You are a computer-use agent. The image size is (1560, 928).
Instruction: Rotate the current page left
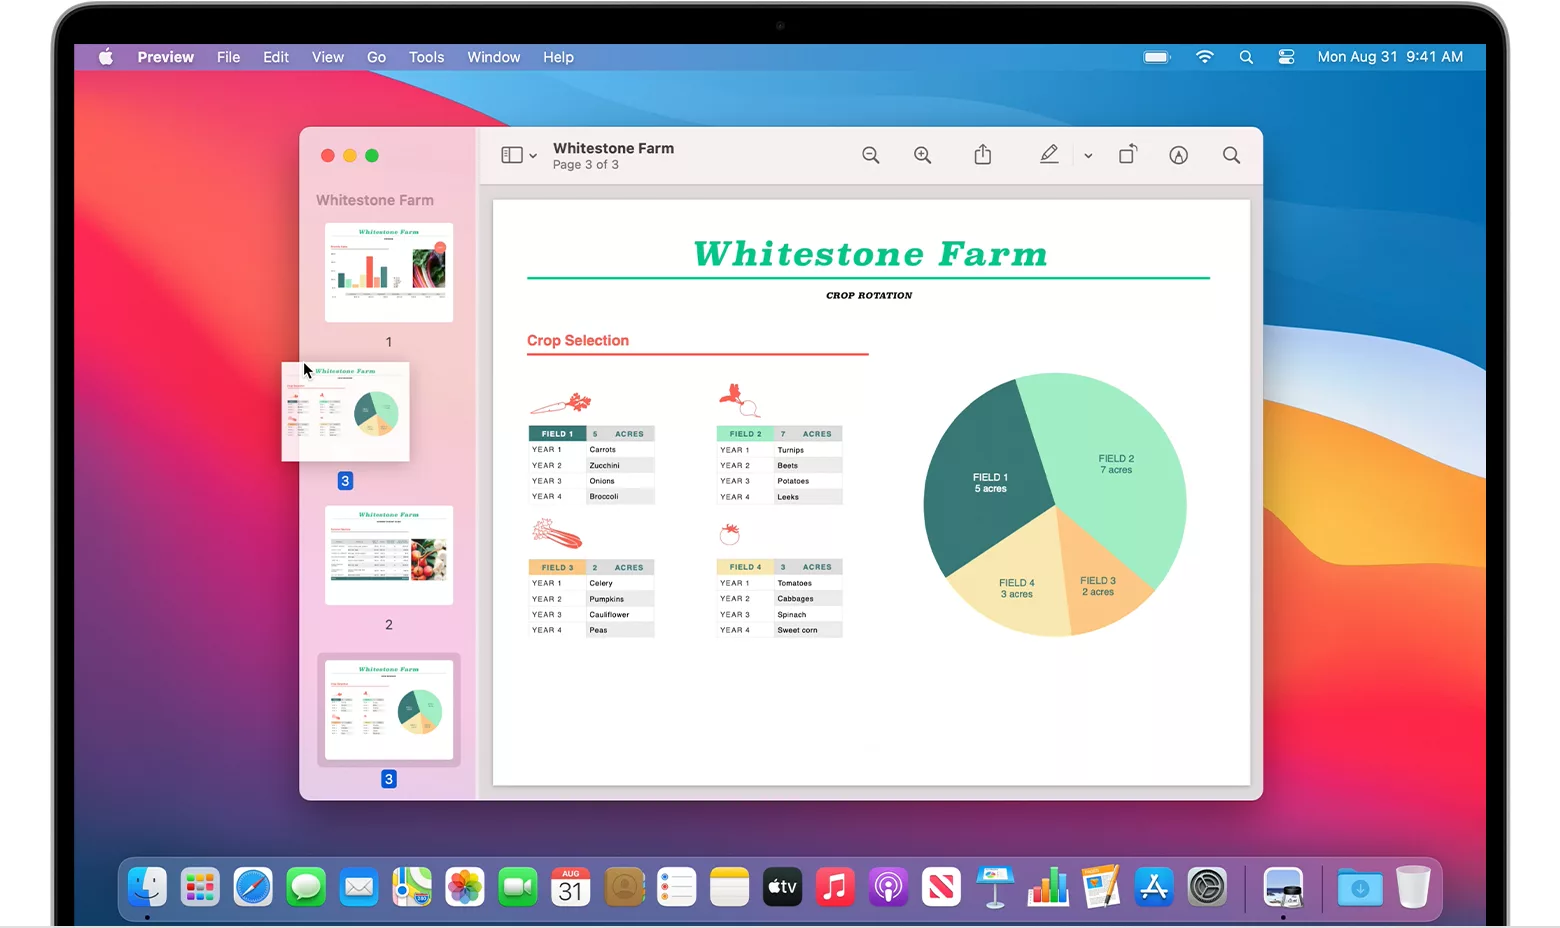click(1127, 155)
